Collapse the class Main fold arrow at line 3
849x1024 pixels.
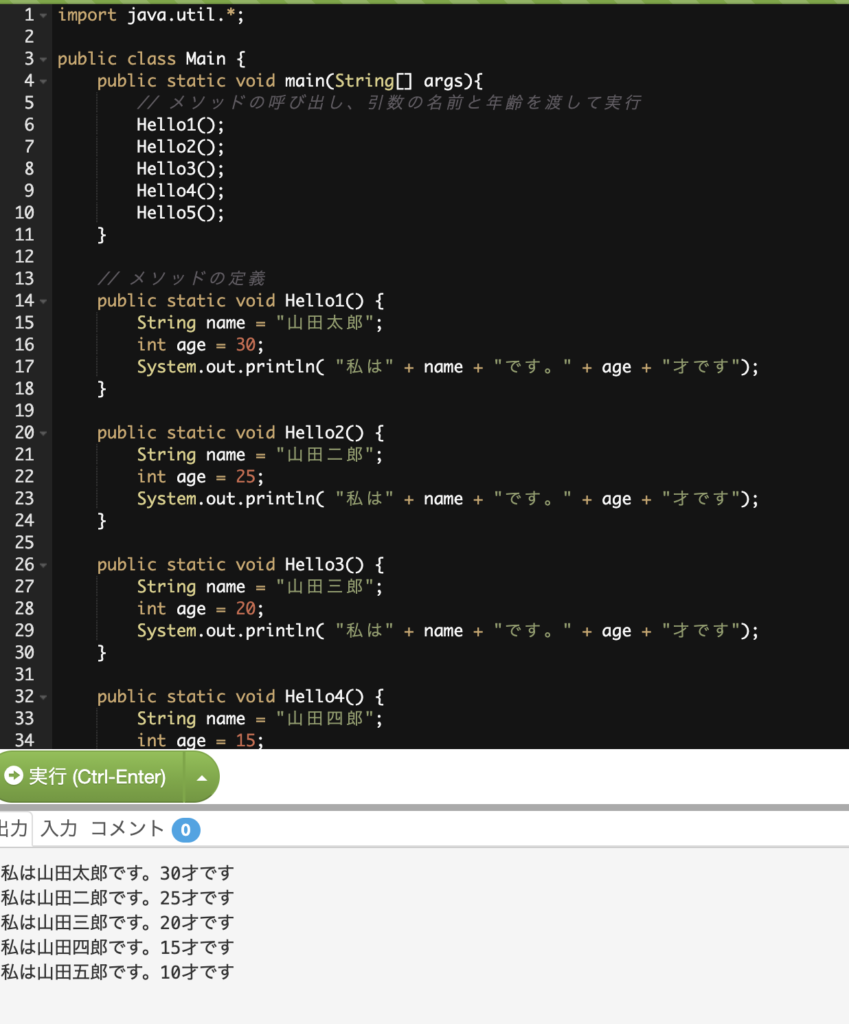pyautogui.click(x=43, y=59)
